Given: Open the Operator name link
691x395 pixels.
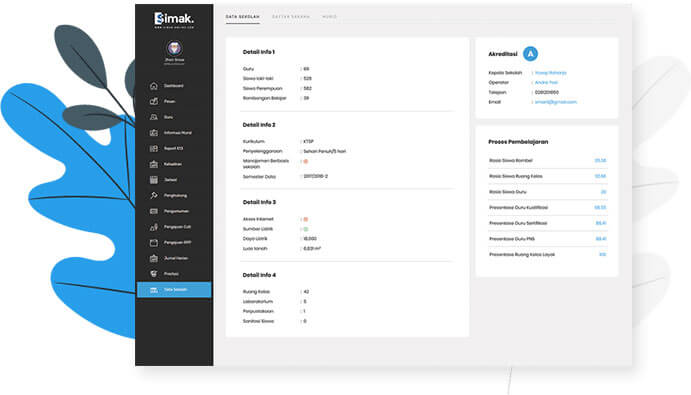Looking at the screenshot, I should coord(546,82).
